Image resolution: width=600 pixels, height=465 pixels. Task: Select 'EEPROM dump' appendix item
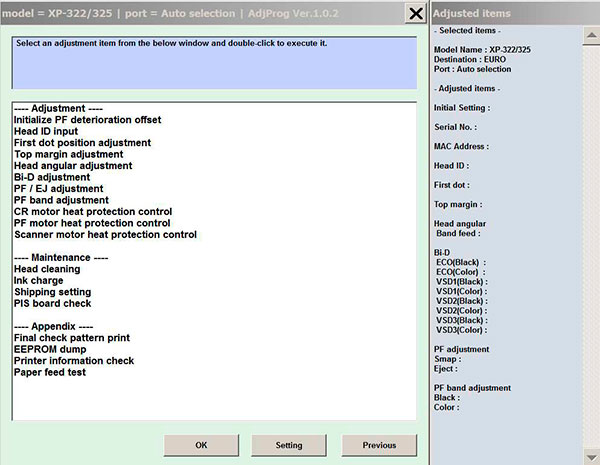50,349
